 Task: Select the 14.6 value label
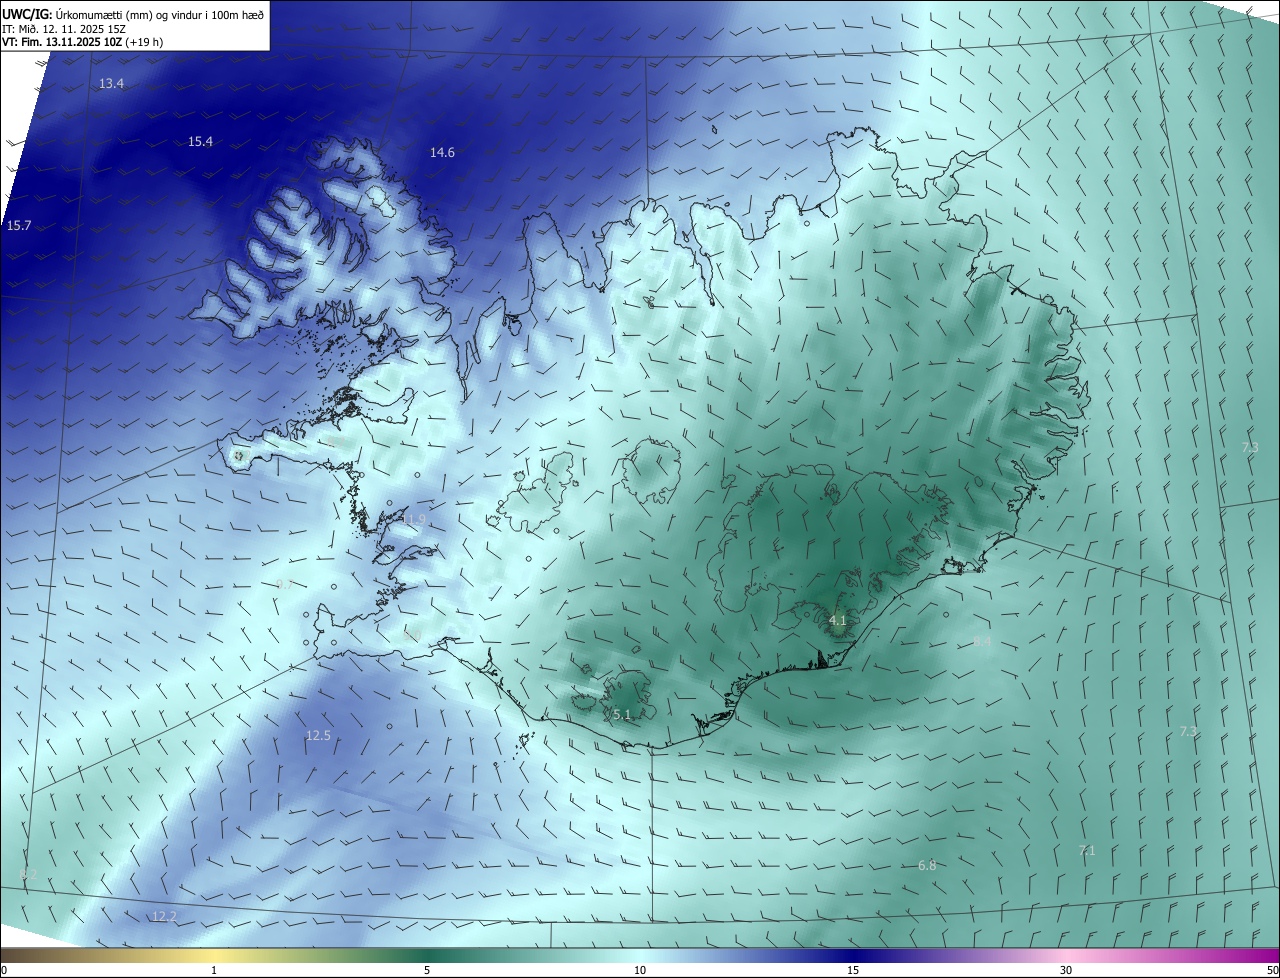(442, 153)
